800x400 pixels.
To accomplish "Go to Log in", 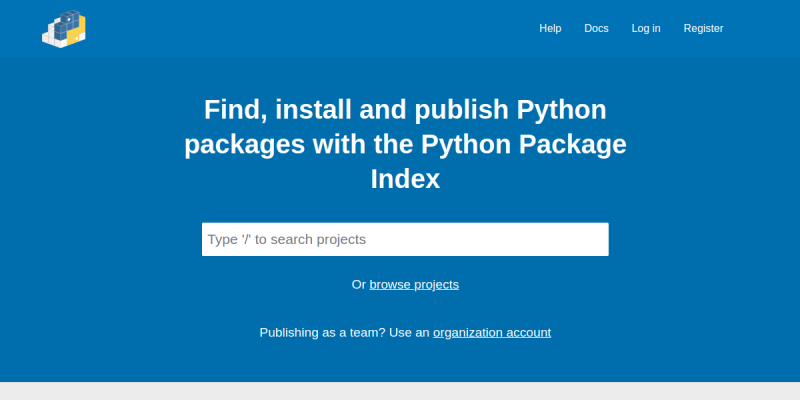I will click(x=646, y=29).
